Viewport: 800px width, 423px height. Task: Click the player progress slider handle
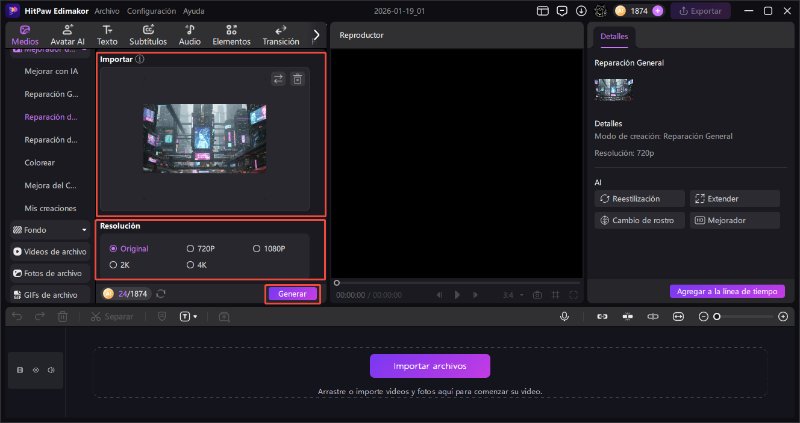[337, 283]
